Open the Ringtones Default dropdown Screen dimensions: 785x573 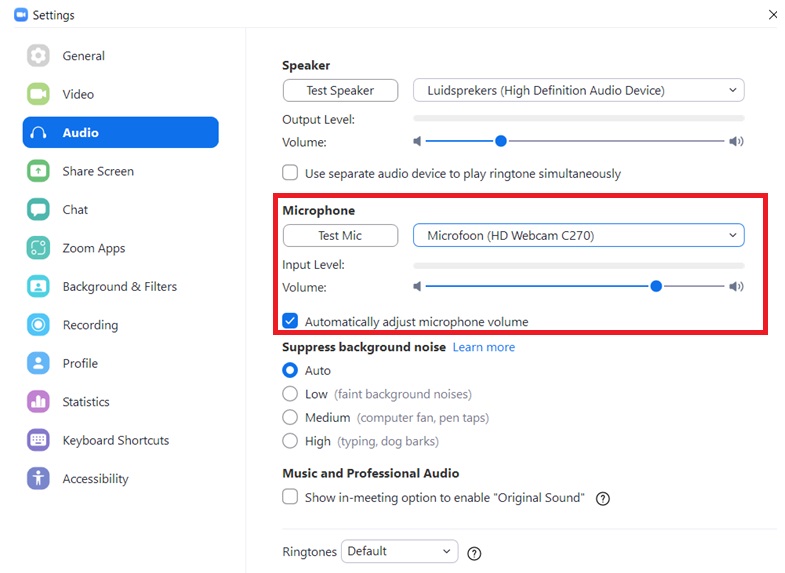click(399, 551)
